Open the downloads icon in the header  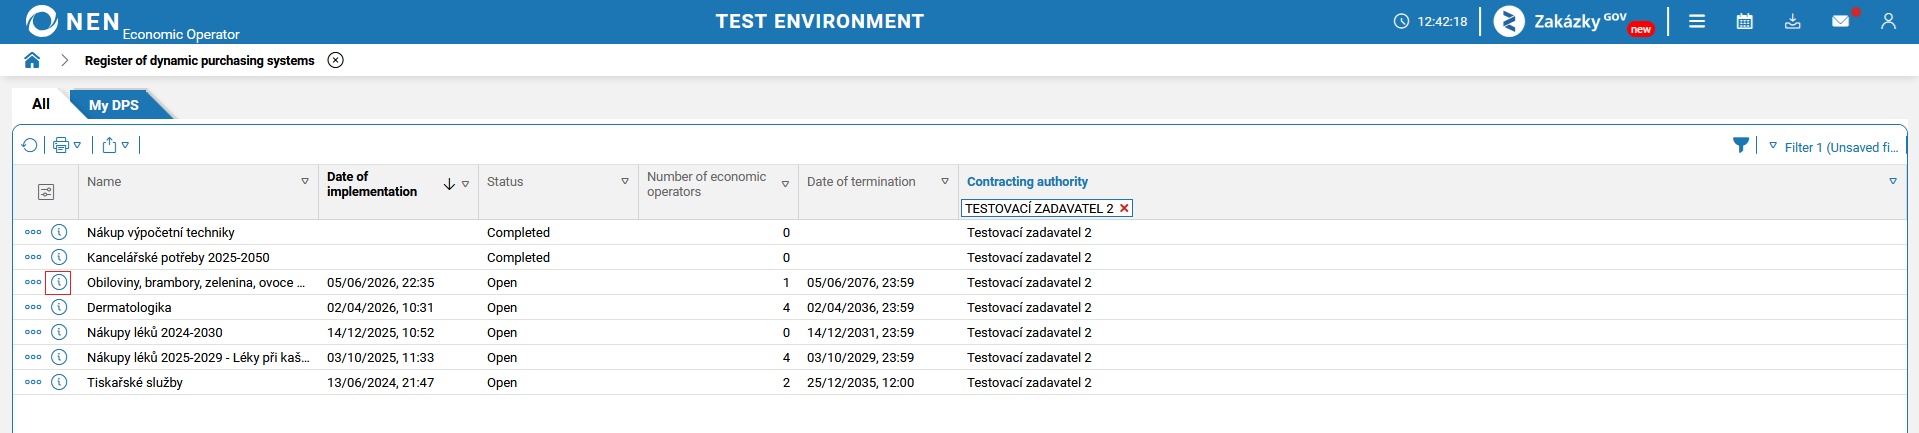1793,21
